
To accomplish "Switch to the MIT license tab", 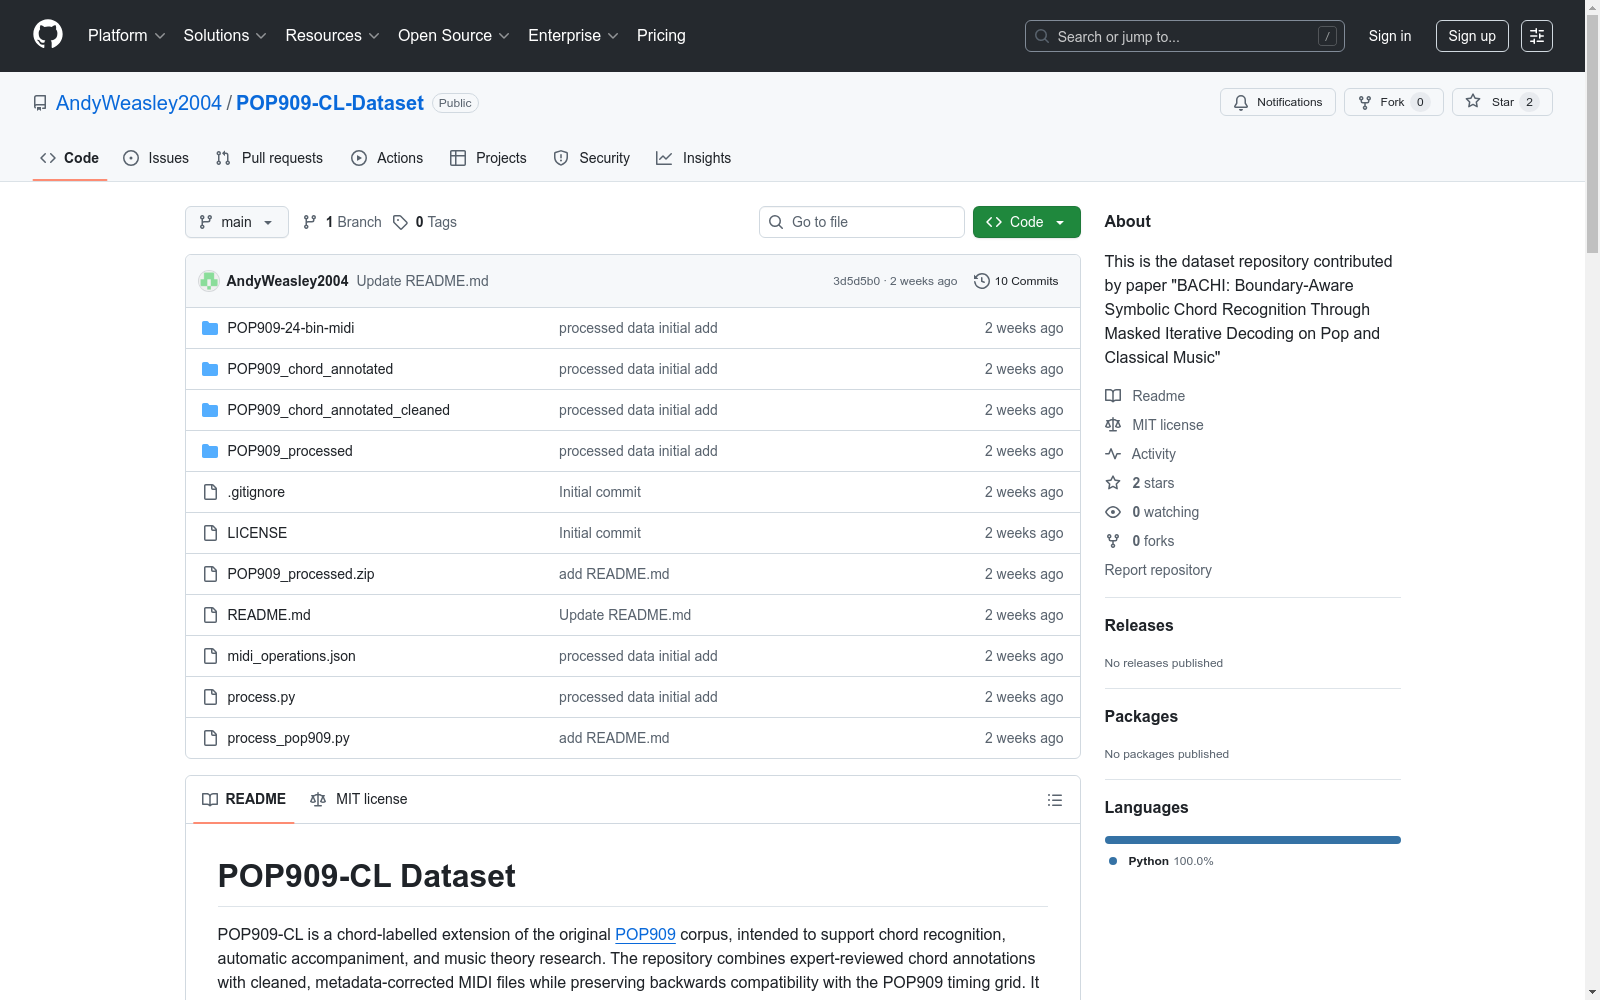I will (x=359, y=799).
